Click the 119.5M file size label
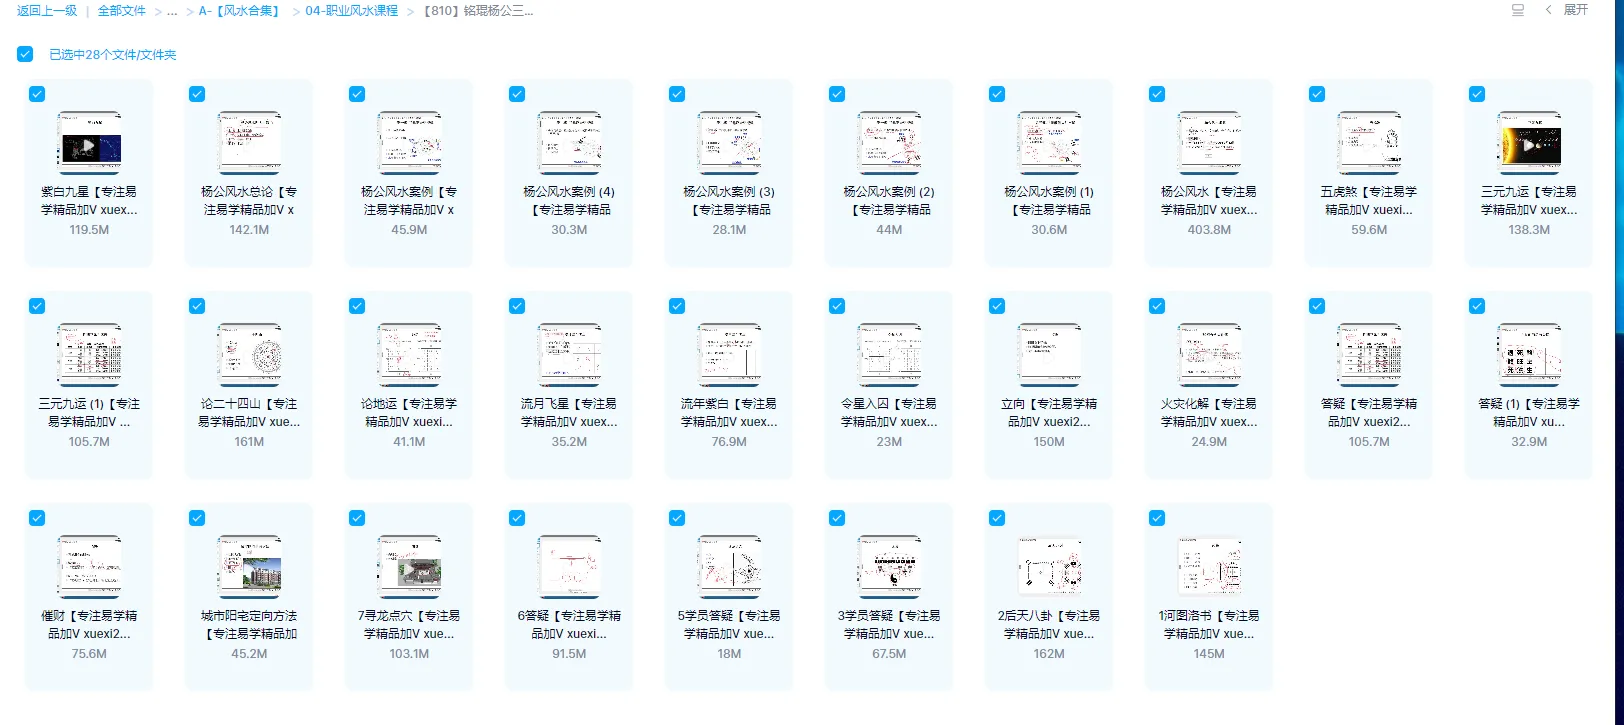This screenshot has height=725, width=1624. point(89,230)
